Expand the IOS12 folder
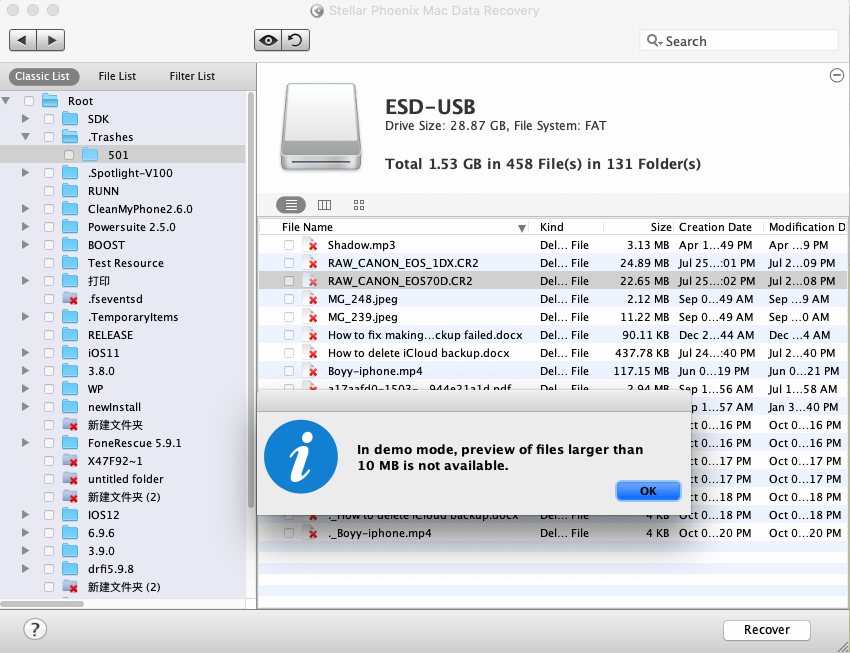 coord(25,514)
